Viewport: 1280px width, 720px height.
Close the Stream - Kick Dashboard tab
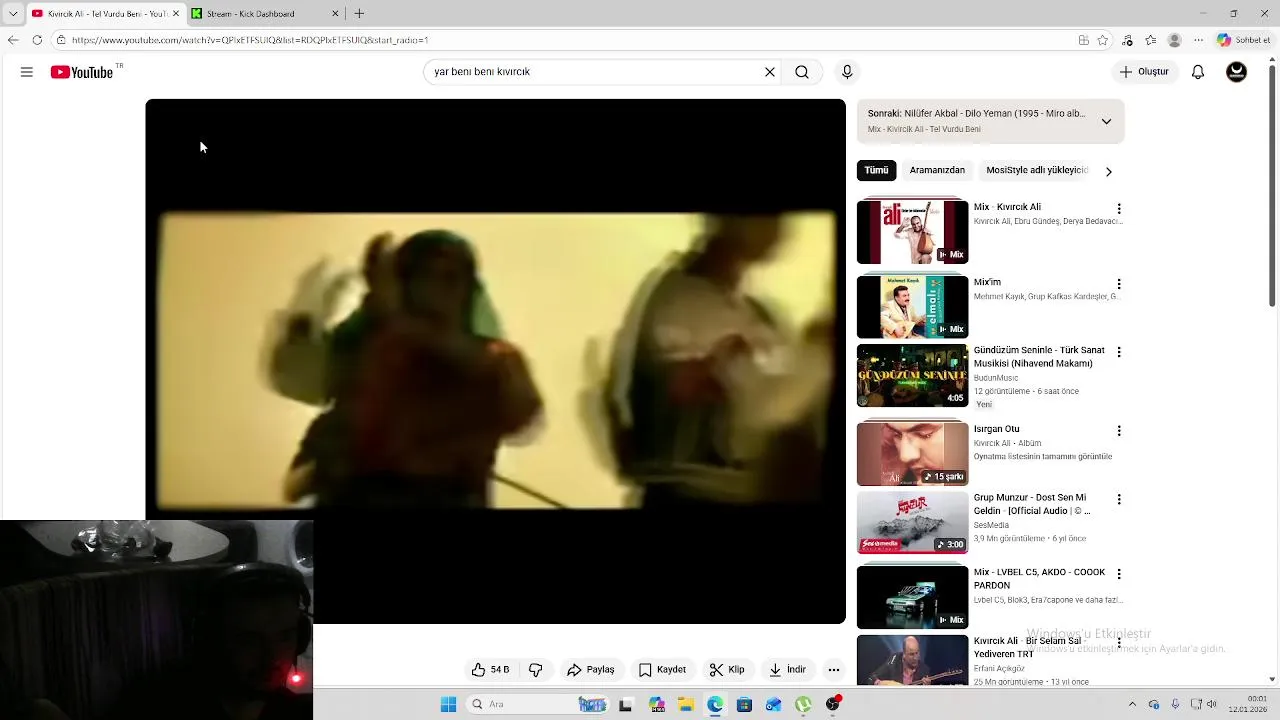pyautogui.click(x=335, y=14)
